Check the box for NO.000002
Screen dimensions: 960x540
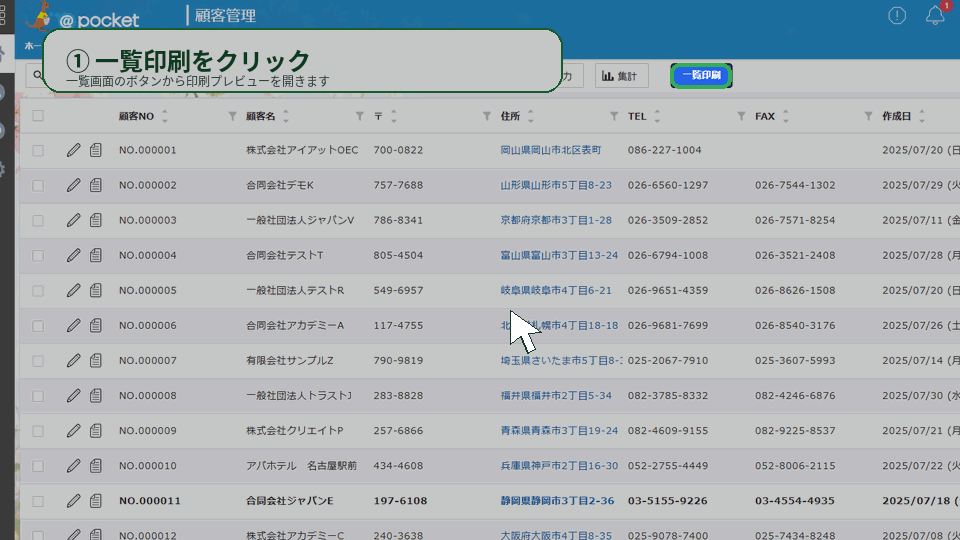click(38, 185)
